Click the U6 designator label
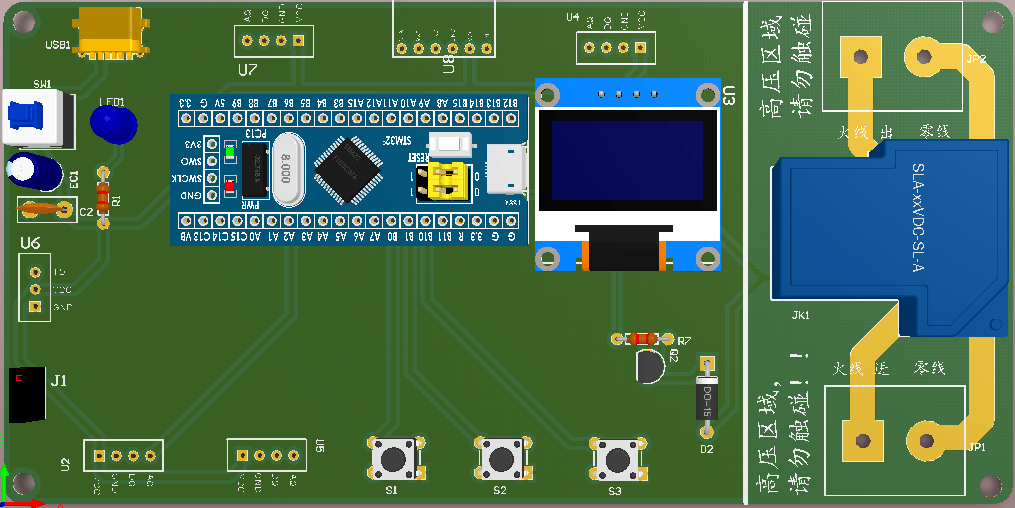 (30, 243)
